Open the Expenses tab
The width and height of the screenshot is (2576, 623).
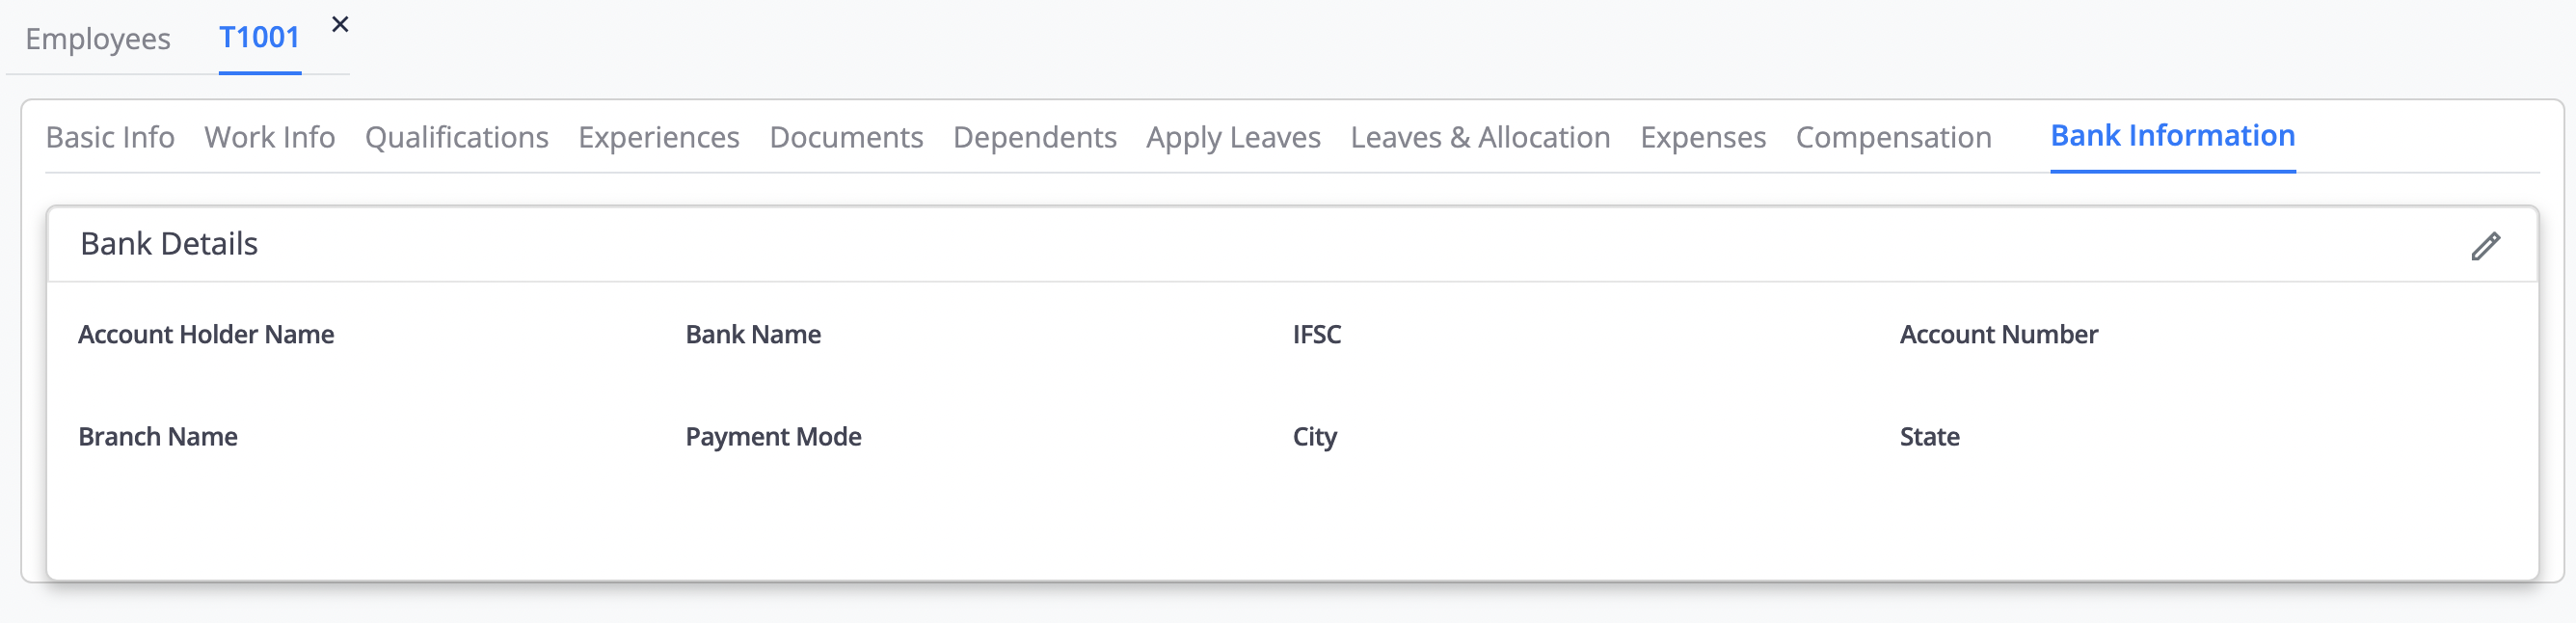tap(1703, 137)
